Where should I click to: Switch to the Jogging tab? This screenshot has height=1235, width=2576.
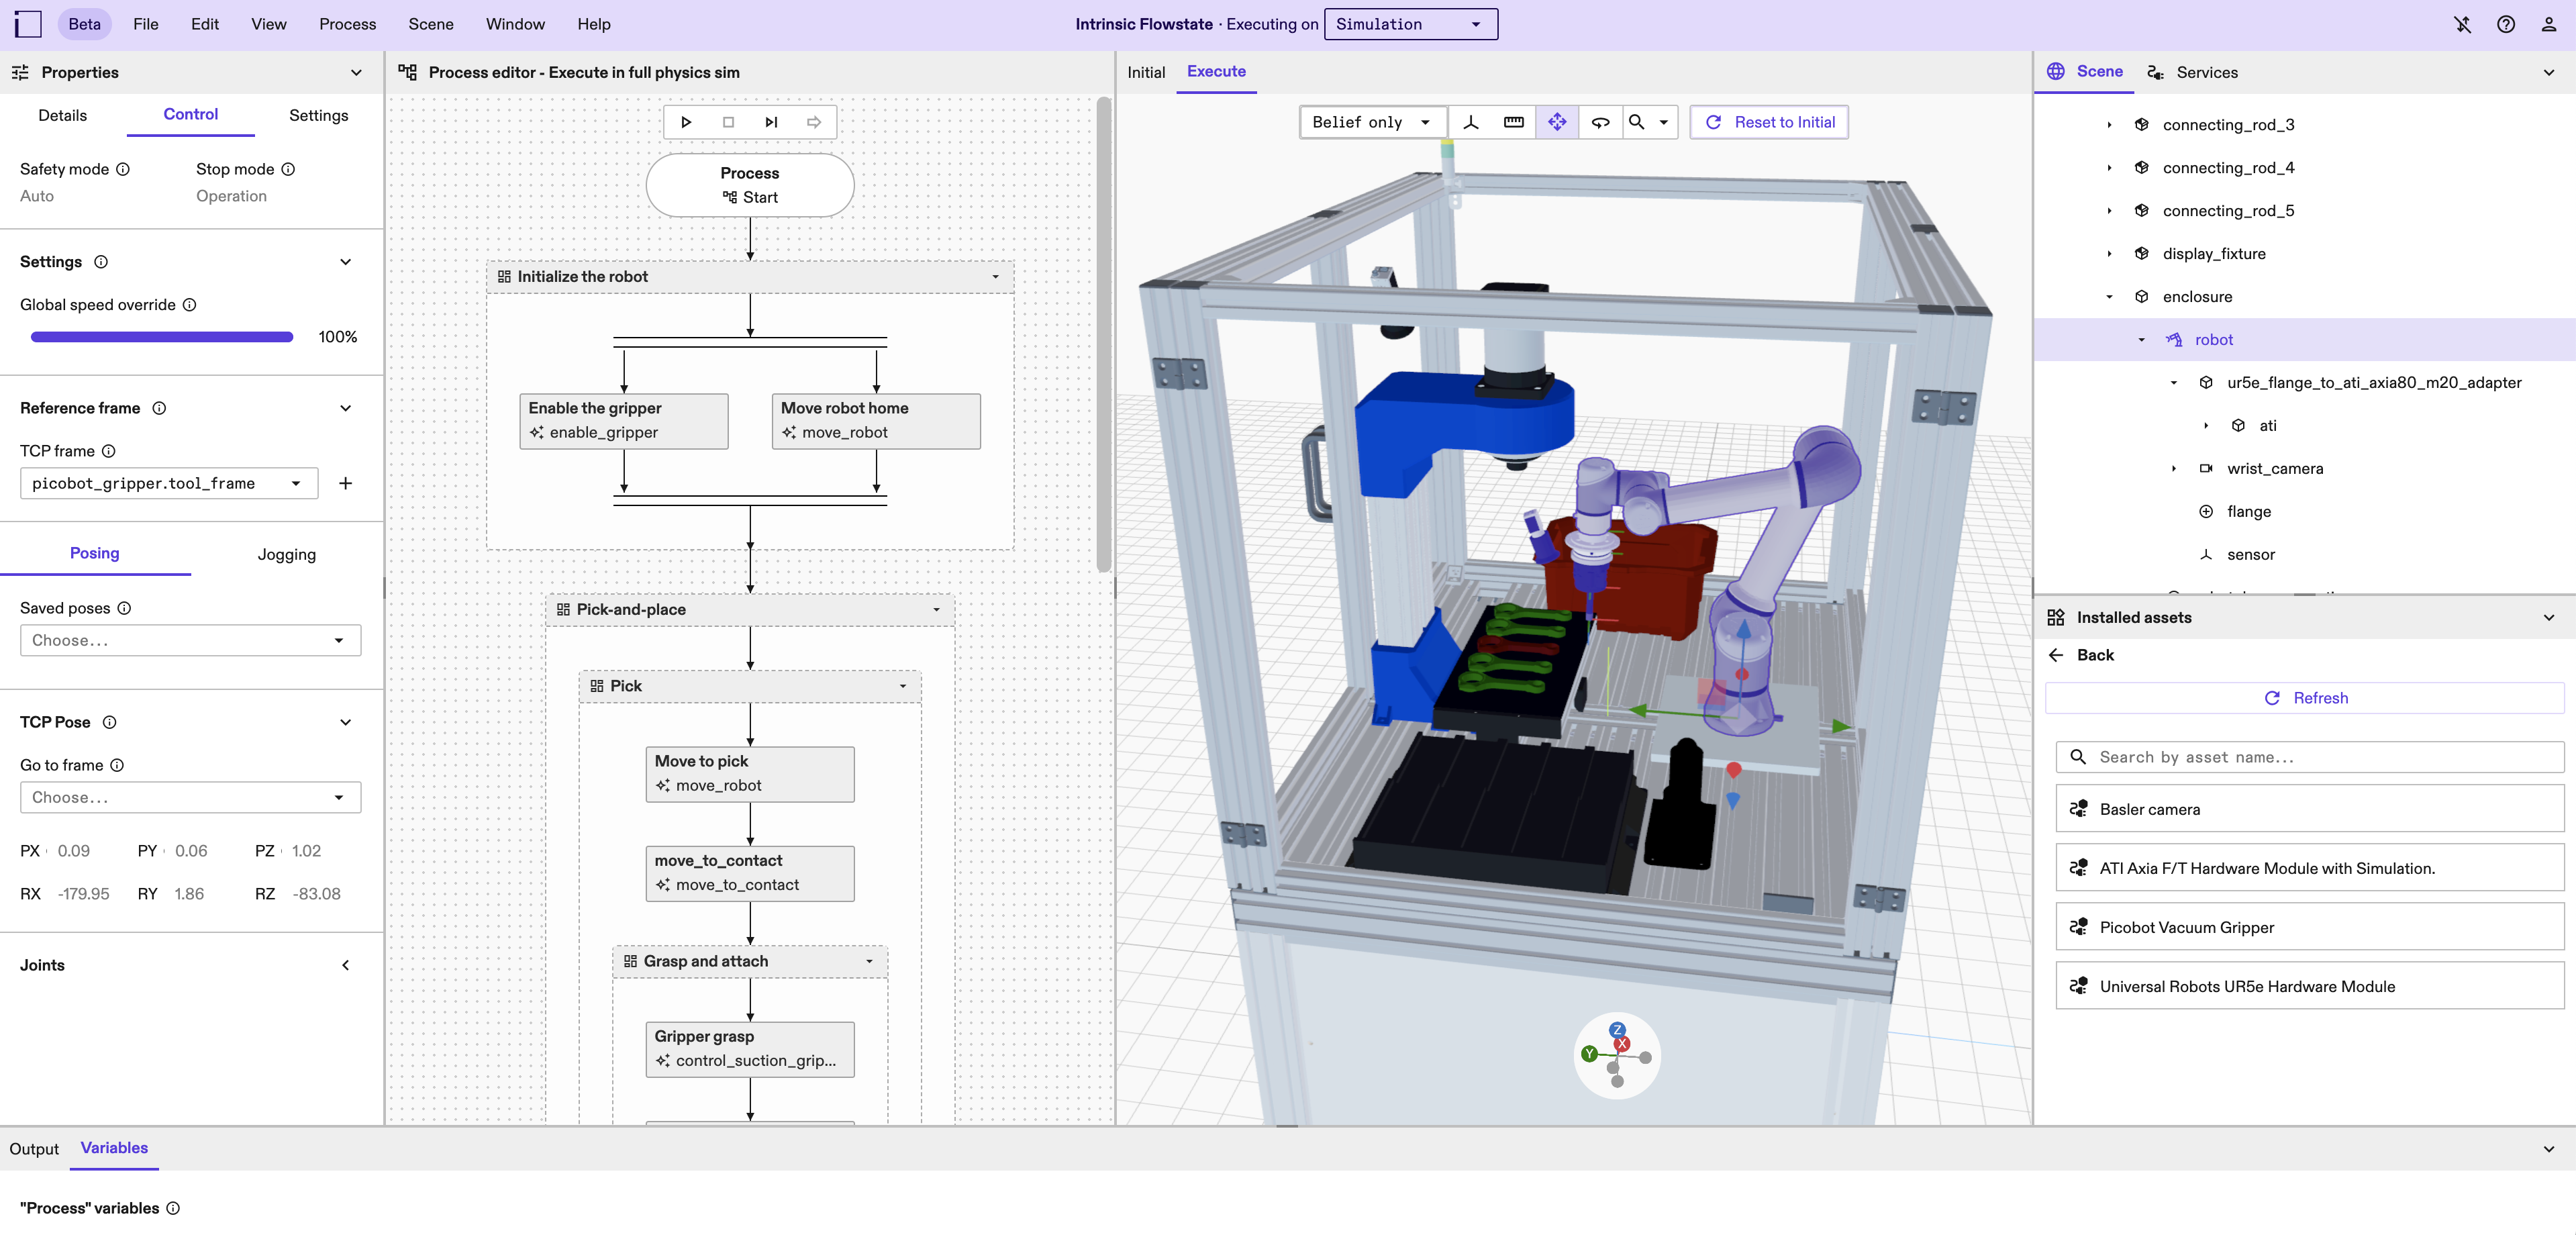point(286,554)
